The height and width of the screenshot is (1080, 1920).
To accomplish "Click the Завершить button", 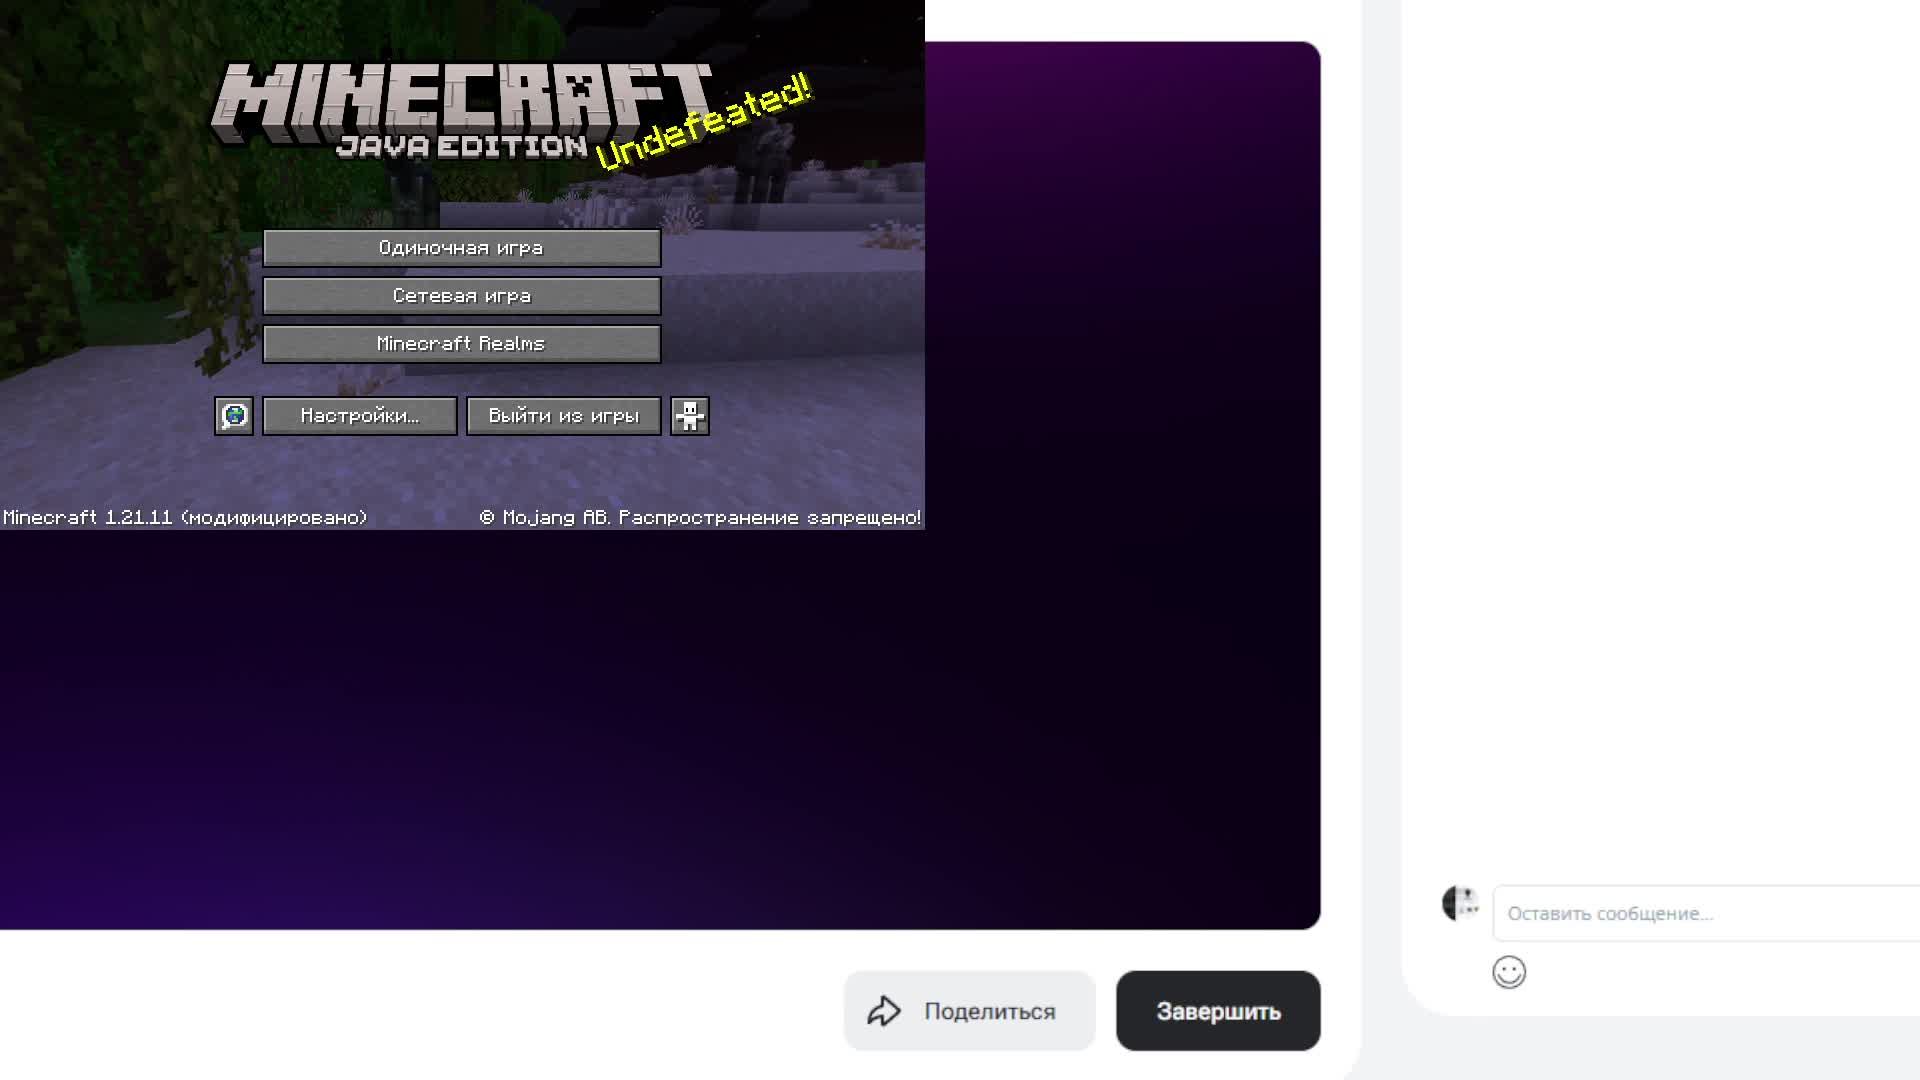I will click(x=1218, y=1011).
